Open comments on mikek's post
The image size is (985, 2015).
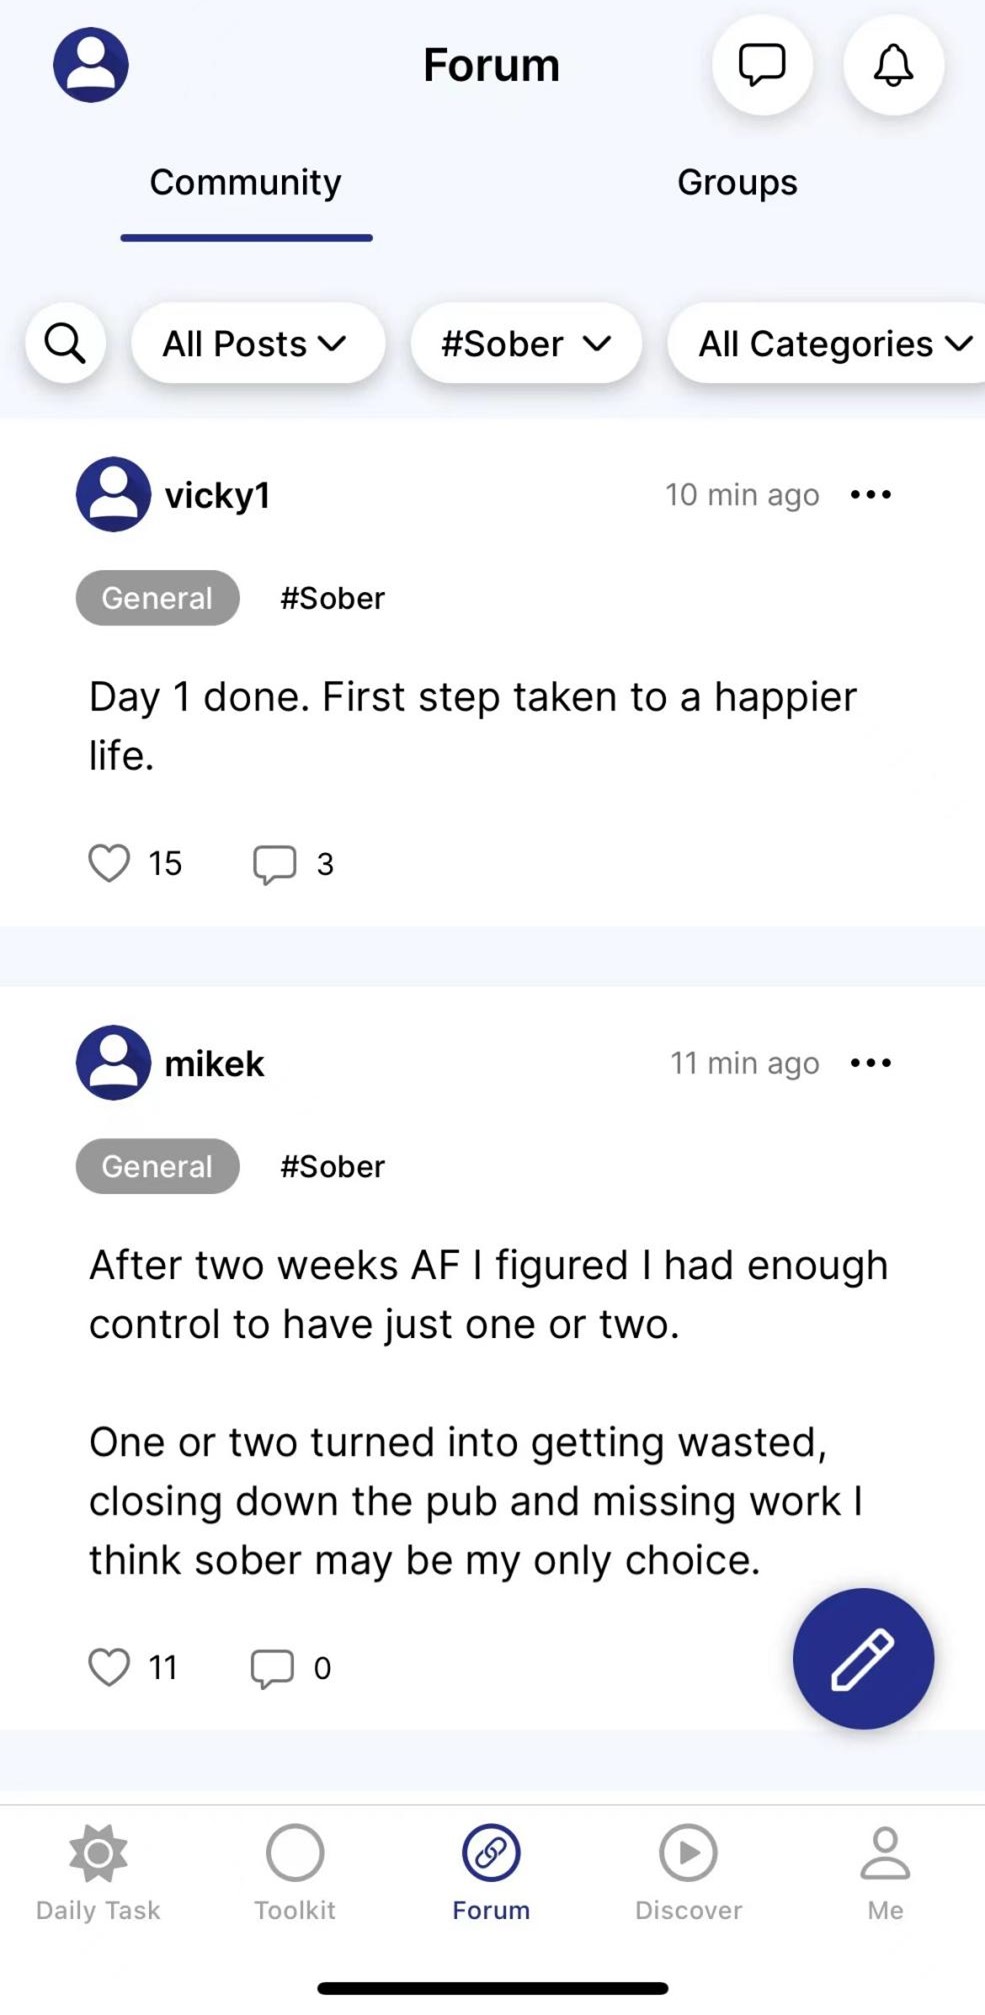(272, 1668)
